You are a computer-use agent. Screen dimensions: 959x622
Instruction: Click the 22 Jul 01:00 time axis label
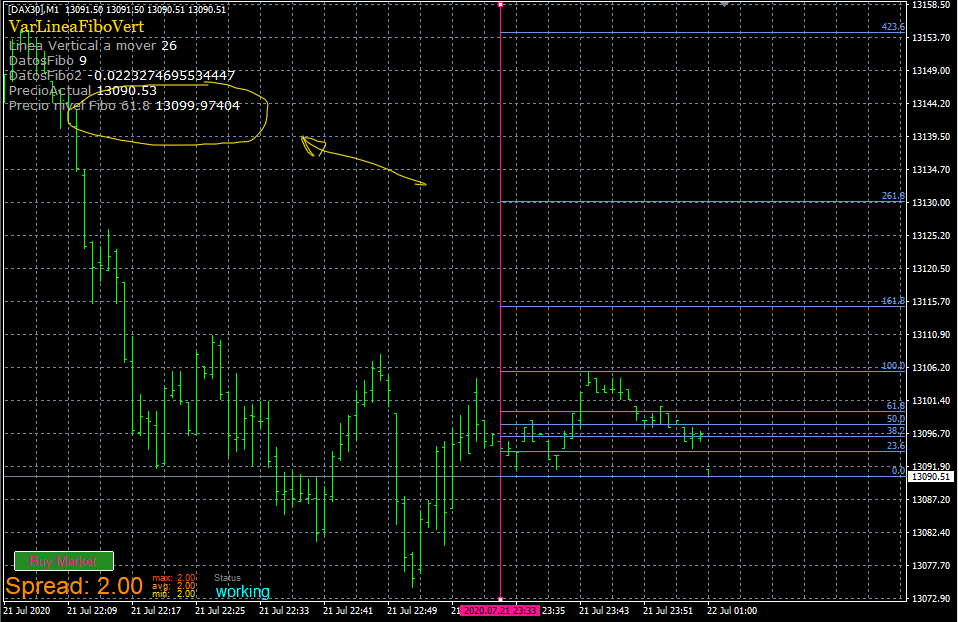tap(732, 610)
